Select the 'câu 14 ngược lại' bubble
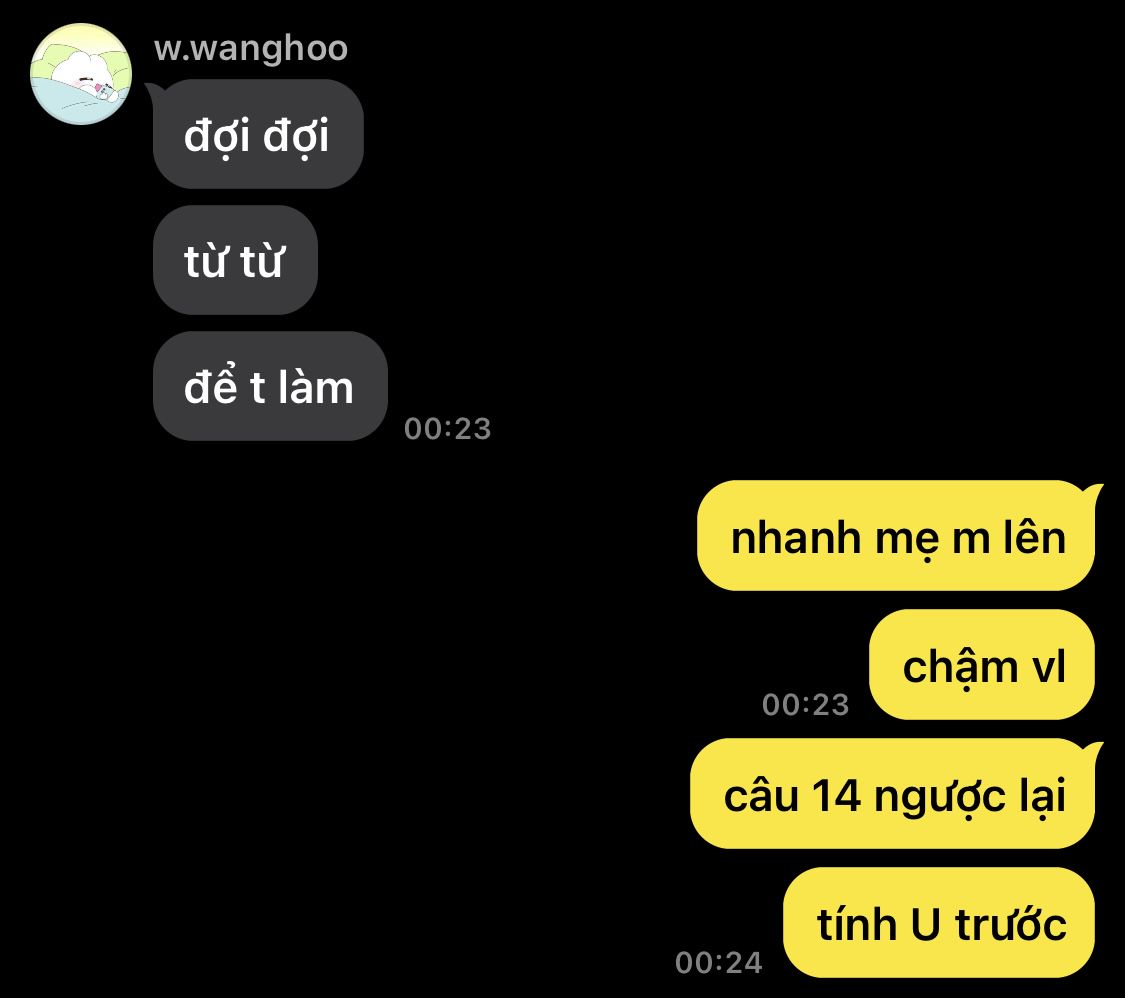Image resolution: width=1125 pixels, height=998 pixels. coord(893,794)
